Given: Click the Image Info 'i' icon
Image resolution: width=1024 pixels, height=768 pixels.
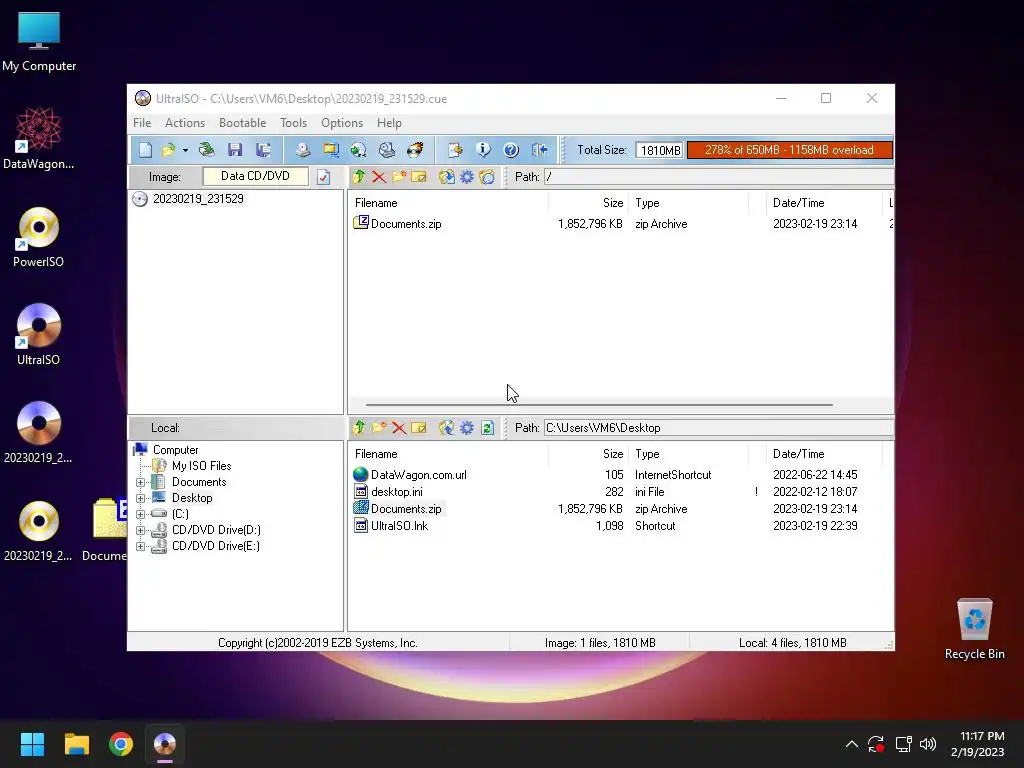Looking at the screenshot, I should point(483,150).
